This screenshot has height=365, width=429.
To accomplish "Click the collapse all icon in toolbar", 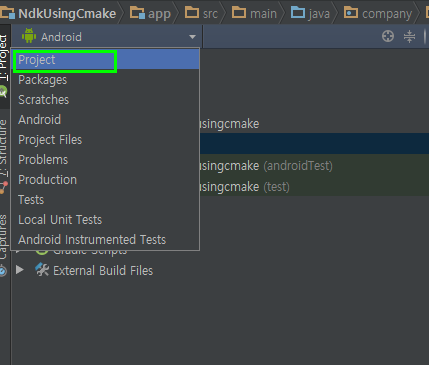I will (409, 36).
